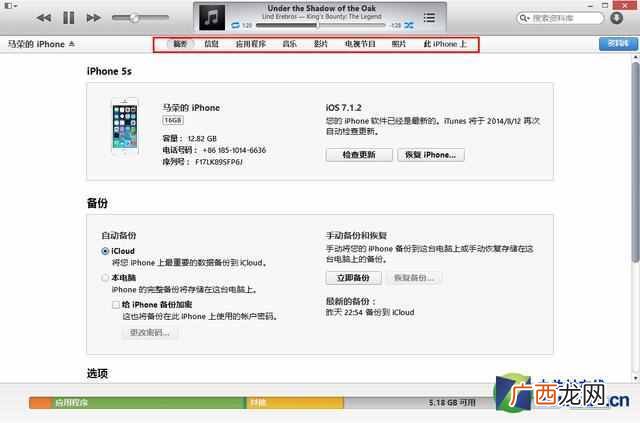Click the yellow storage bar segment
The width and height of the screenshot is (640, 423).
click(x=295, y=403)
